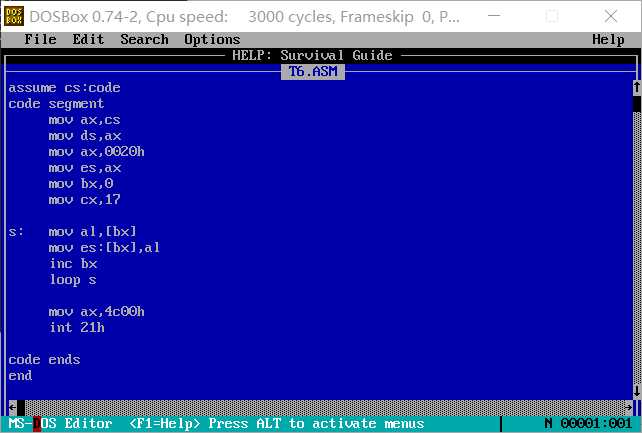Open the Help menu

608,39
